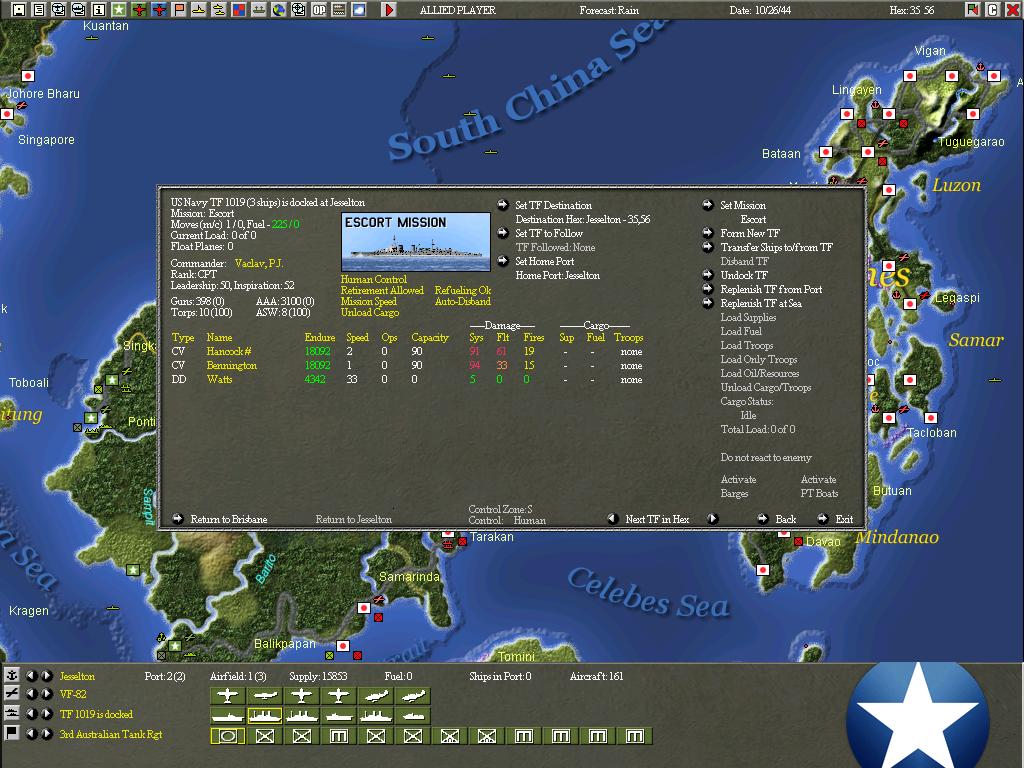The height and width of the screenshot is (768, 1024).
Task: Click the red and blue checkered icon
Action: (x=239, y=10)
